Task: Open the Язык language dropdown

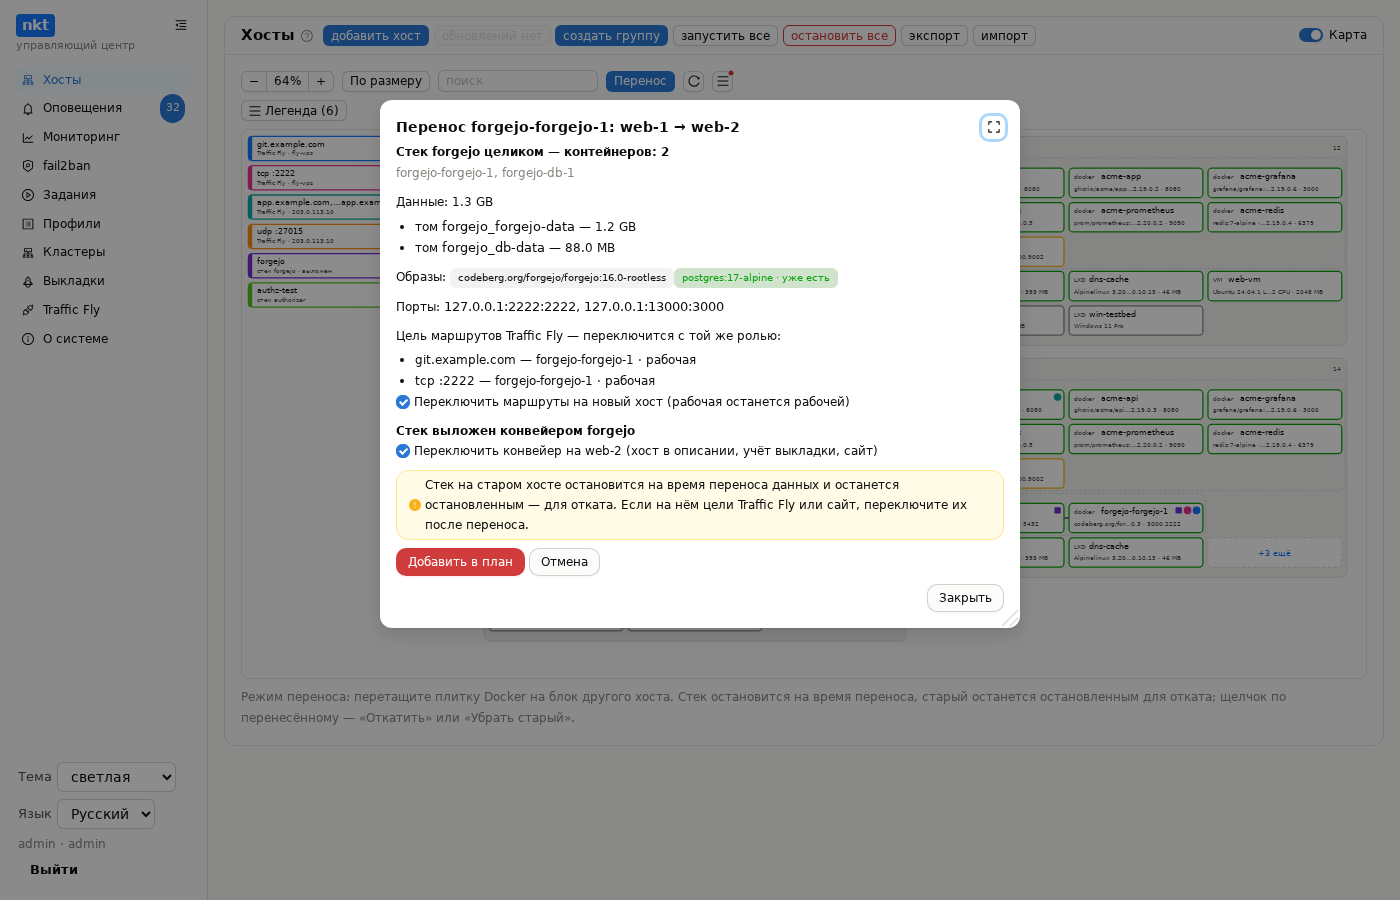Action: [106, 814]
